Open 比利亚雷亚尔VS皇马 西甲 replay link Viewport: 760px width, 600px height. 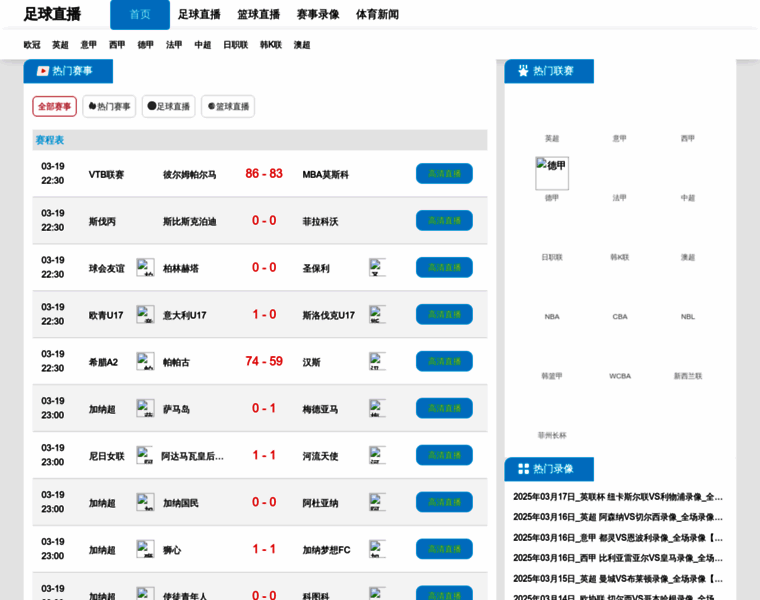(x=618, y=558)
